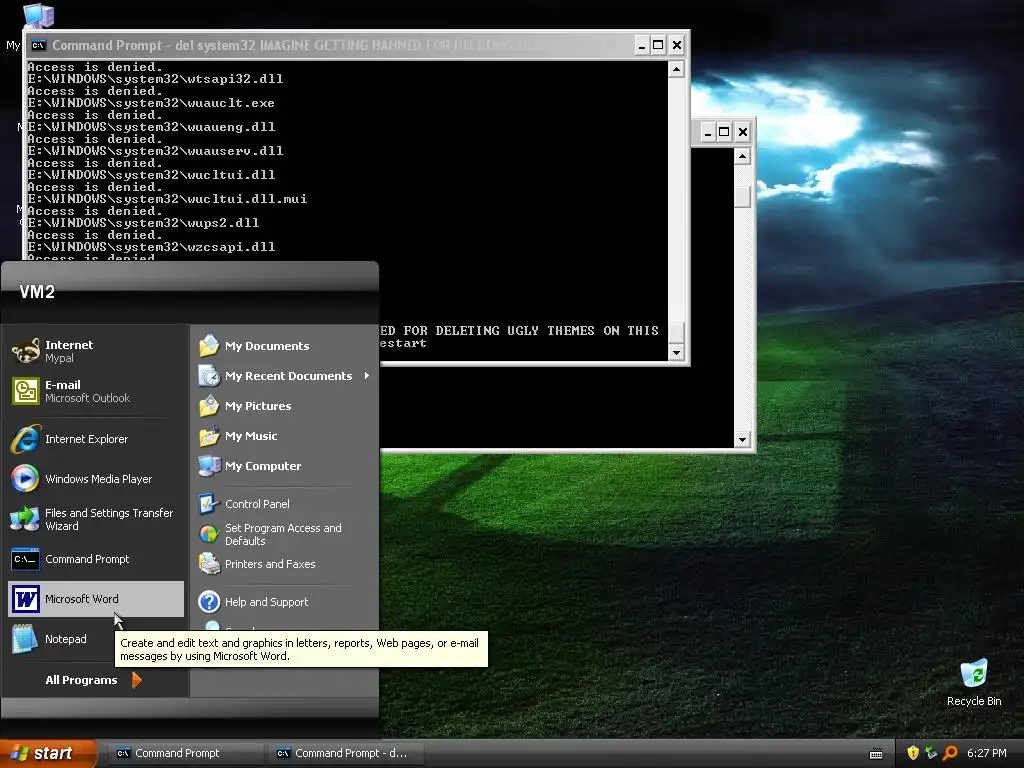This screenshot has height=768, width=1024.
Task: Open the Mypal Internet browser icon
Action: (x=26, y=351)
